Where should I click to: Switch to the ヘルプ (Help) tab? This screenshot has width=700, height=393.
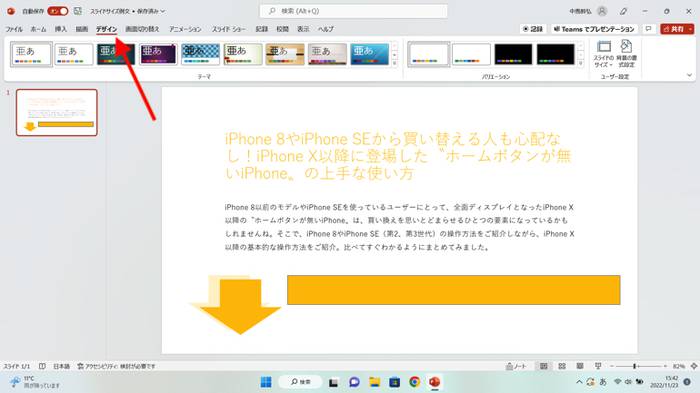click(326, 29)
